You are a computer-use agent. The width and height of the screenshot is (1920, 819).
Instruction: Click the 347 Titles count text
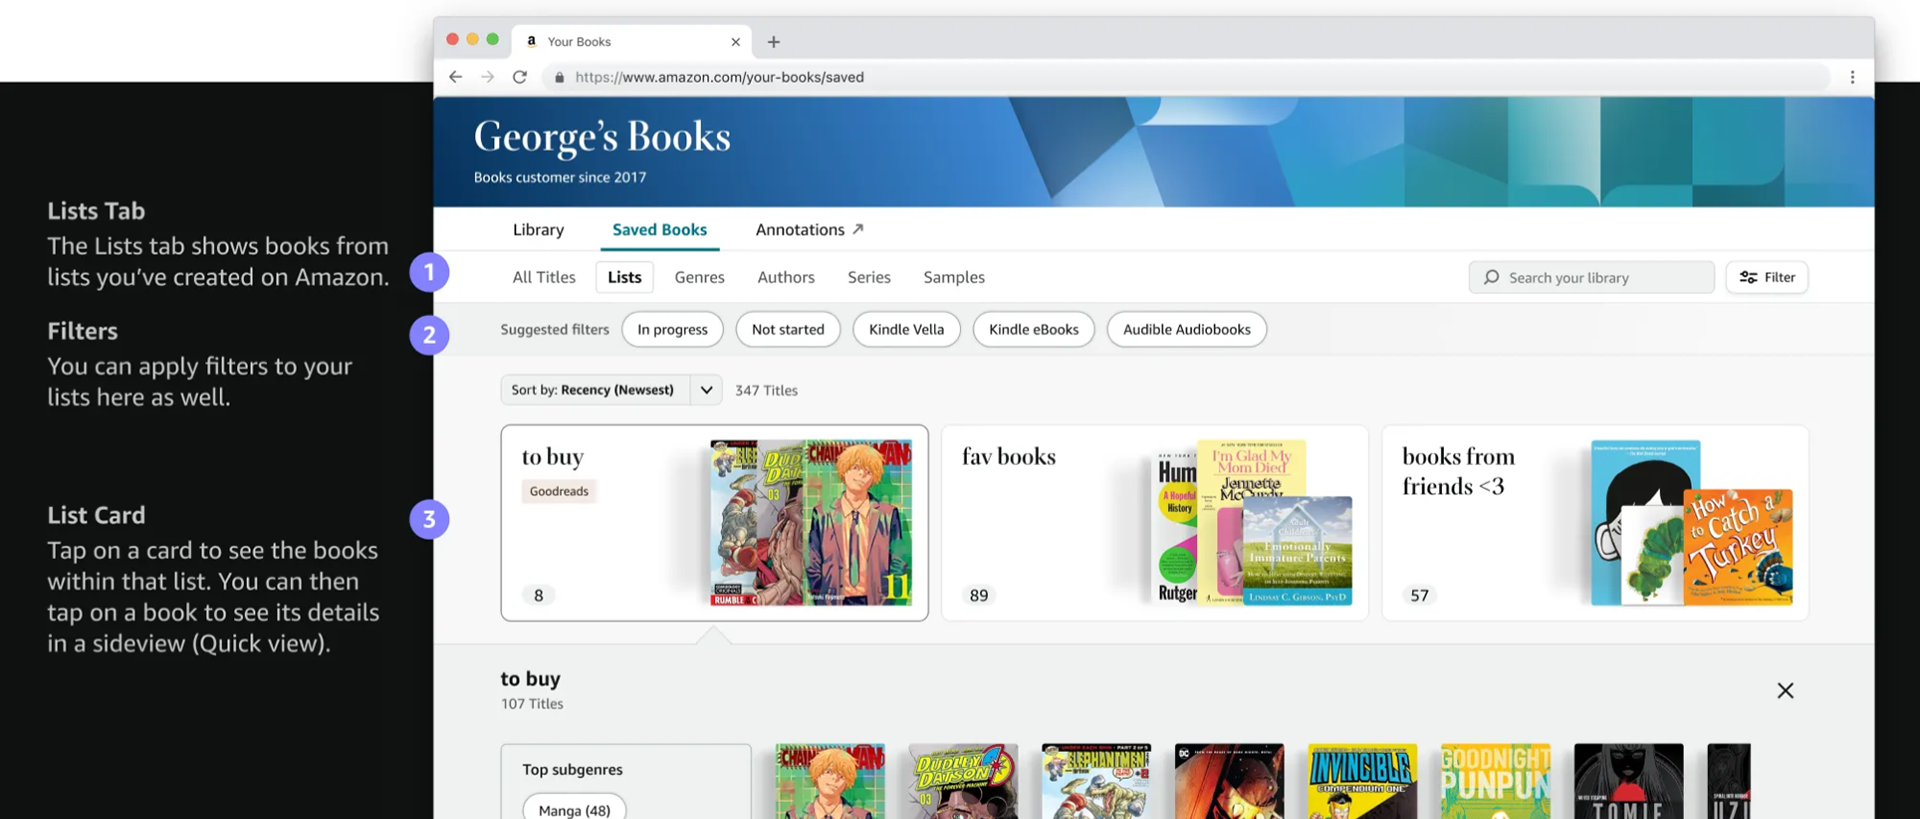point(766,390)
